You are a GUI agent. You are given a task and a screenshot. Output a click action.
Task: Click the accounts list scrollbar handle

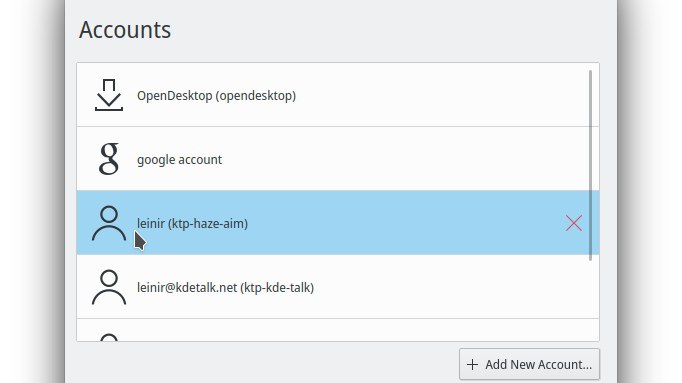[x=590, y=165]
